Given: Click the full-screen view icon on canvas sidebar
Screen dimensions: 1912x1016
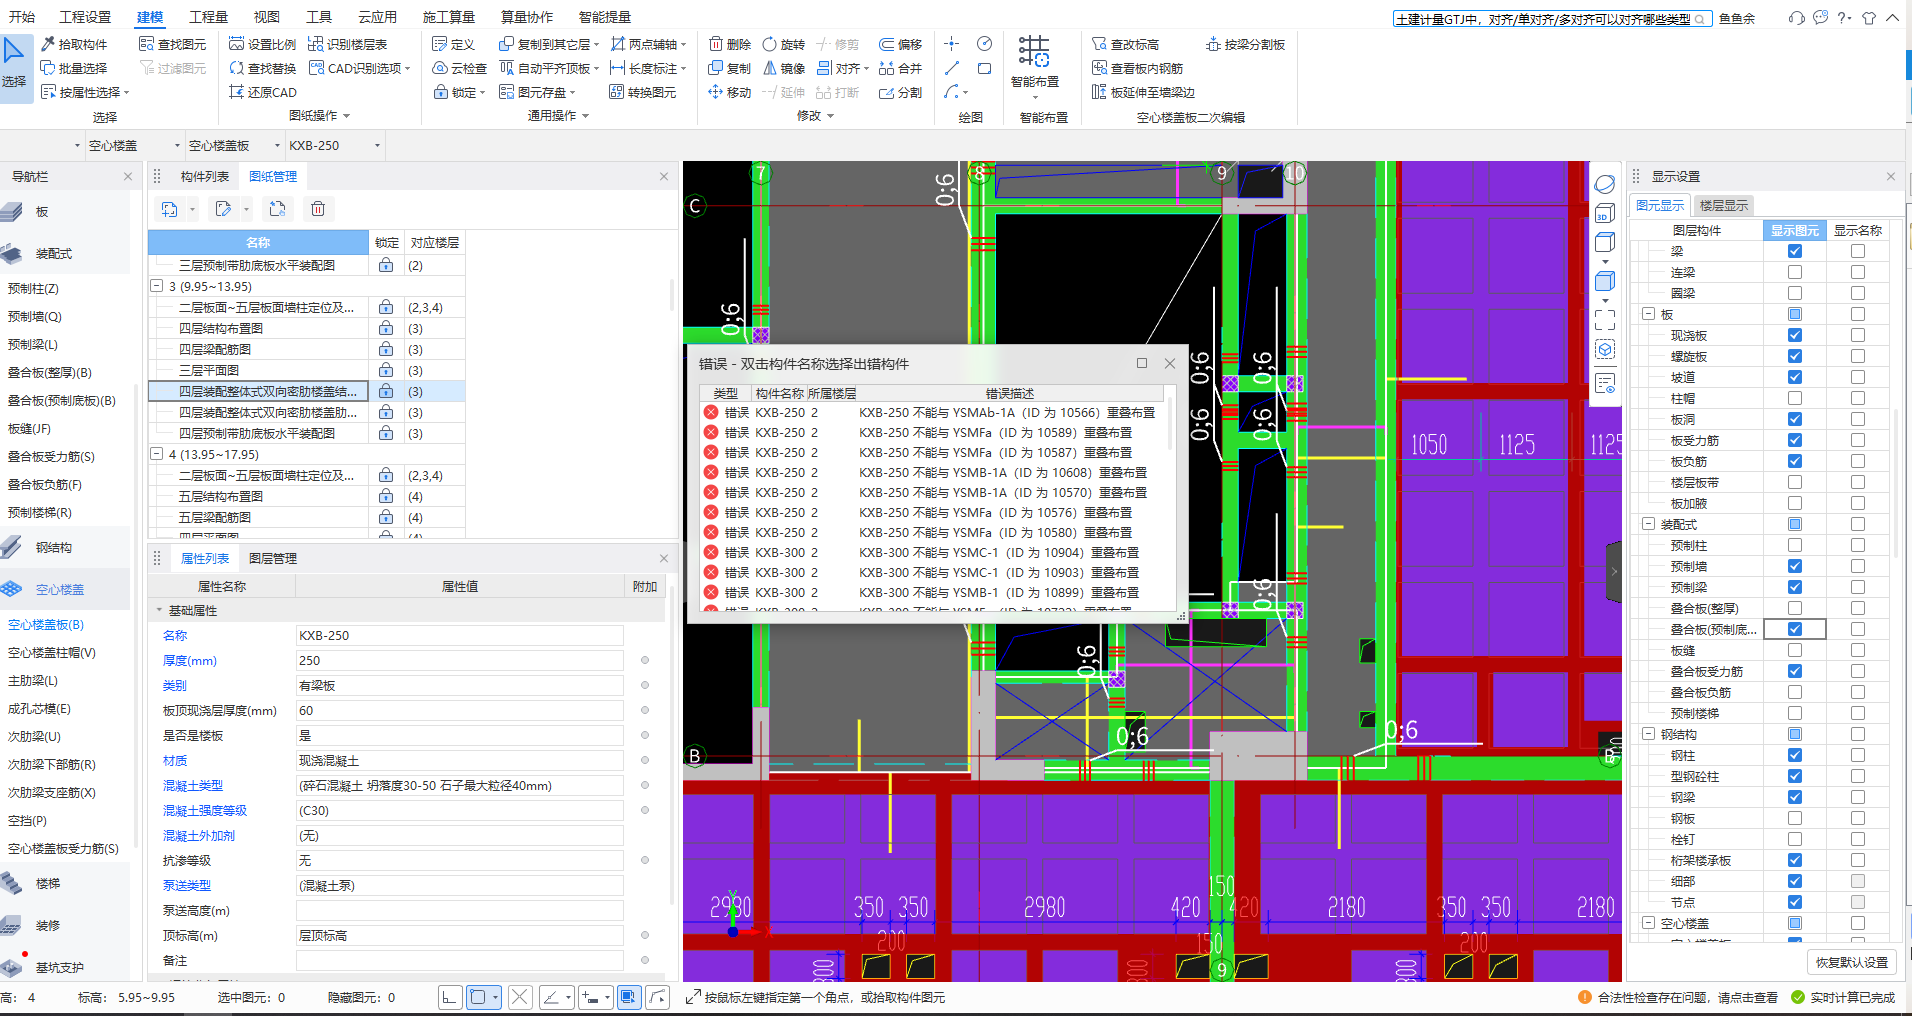Looking at the screenshot, I should (1605, 320).
